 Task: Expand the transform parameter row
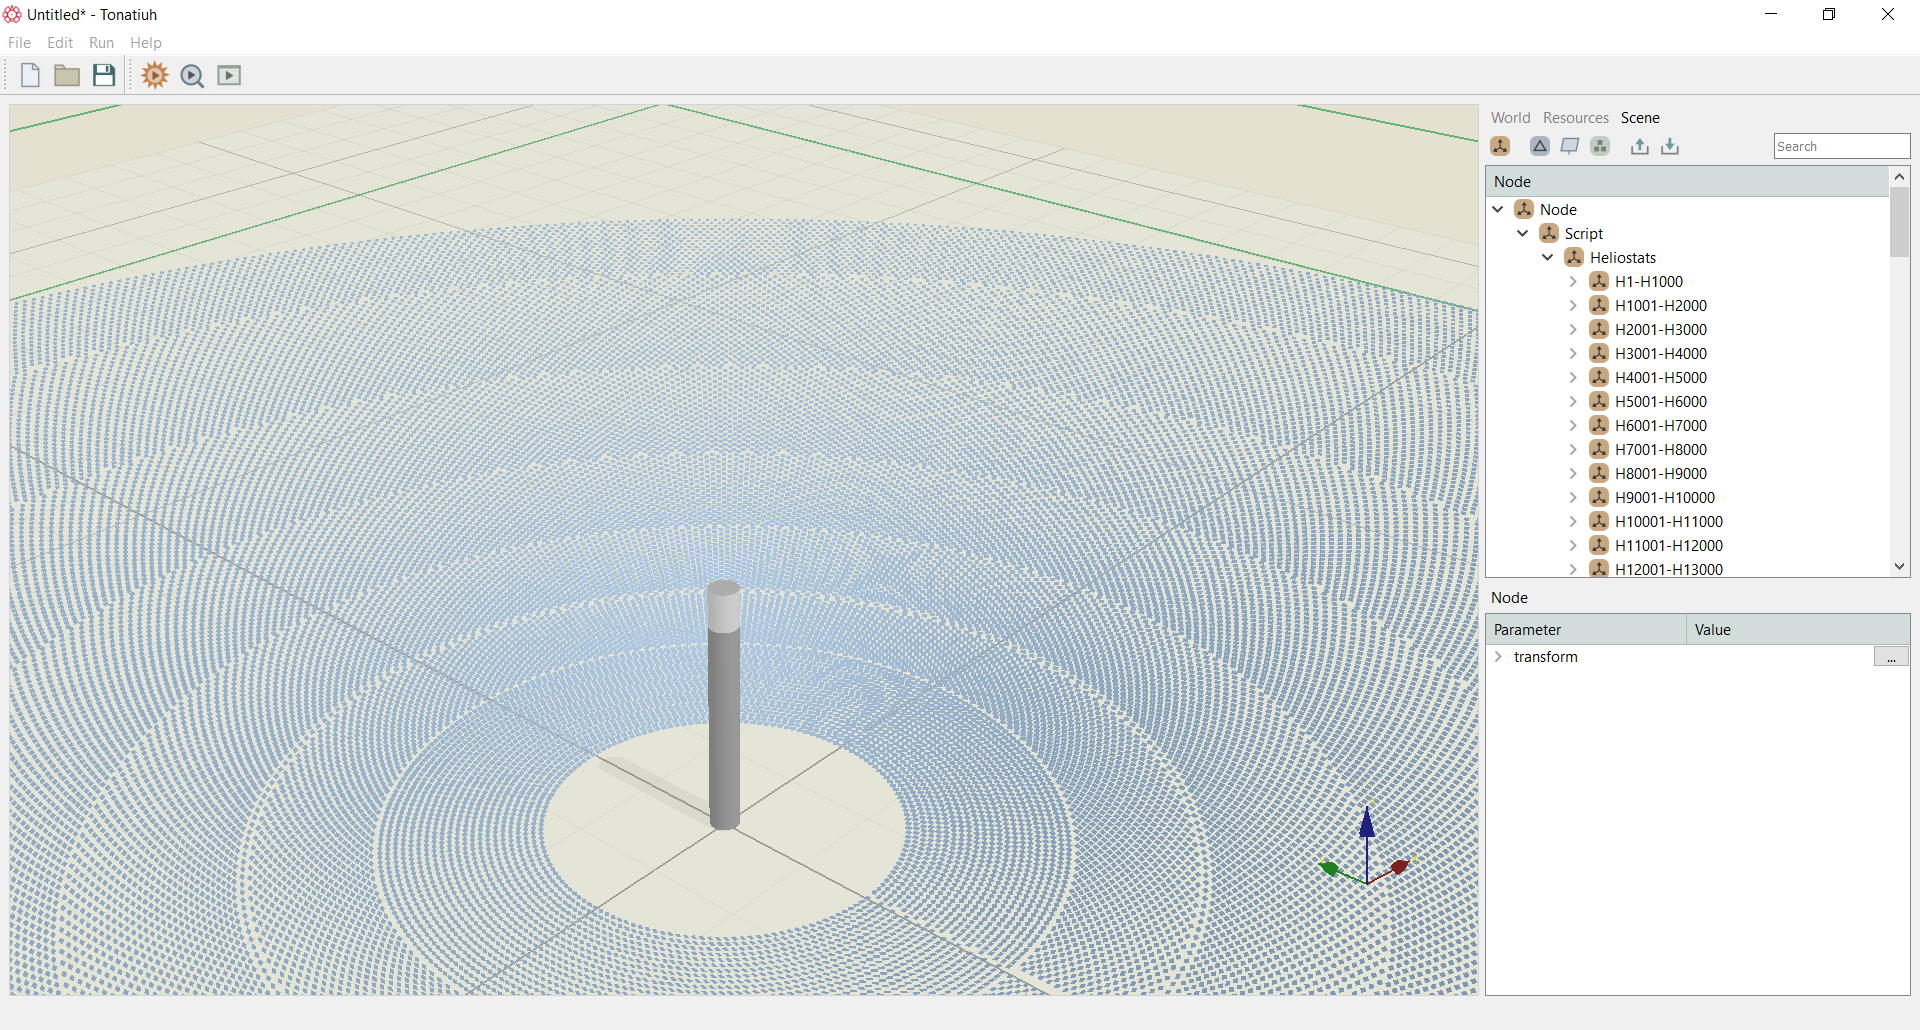pos(1498,656)
